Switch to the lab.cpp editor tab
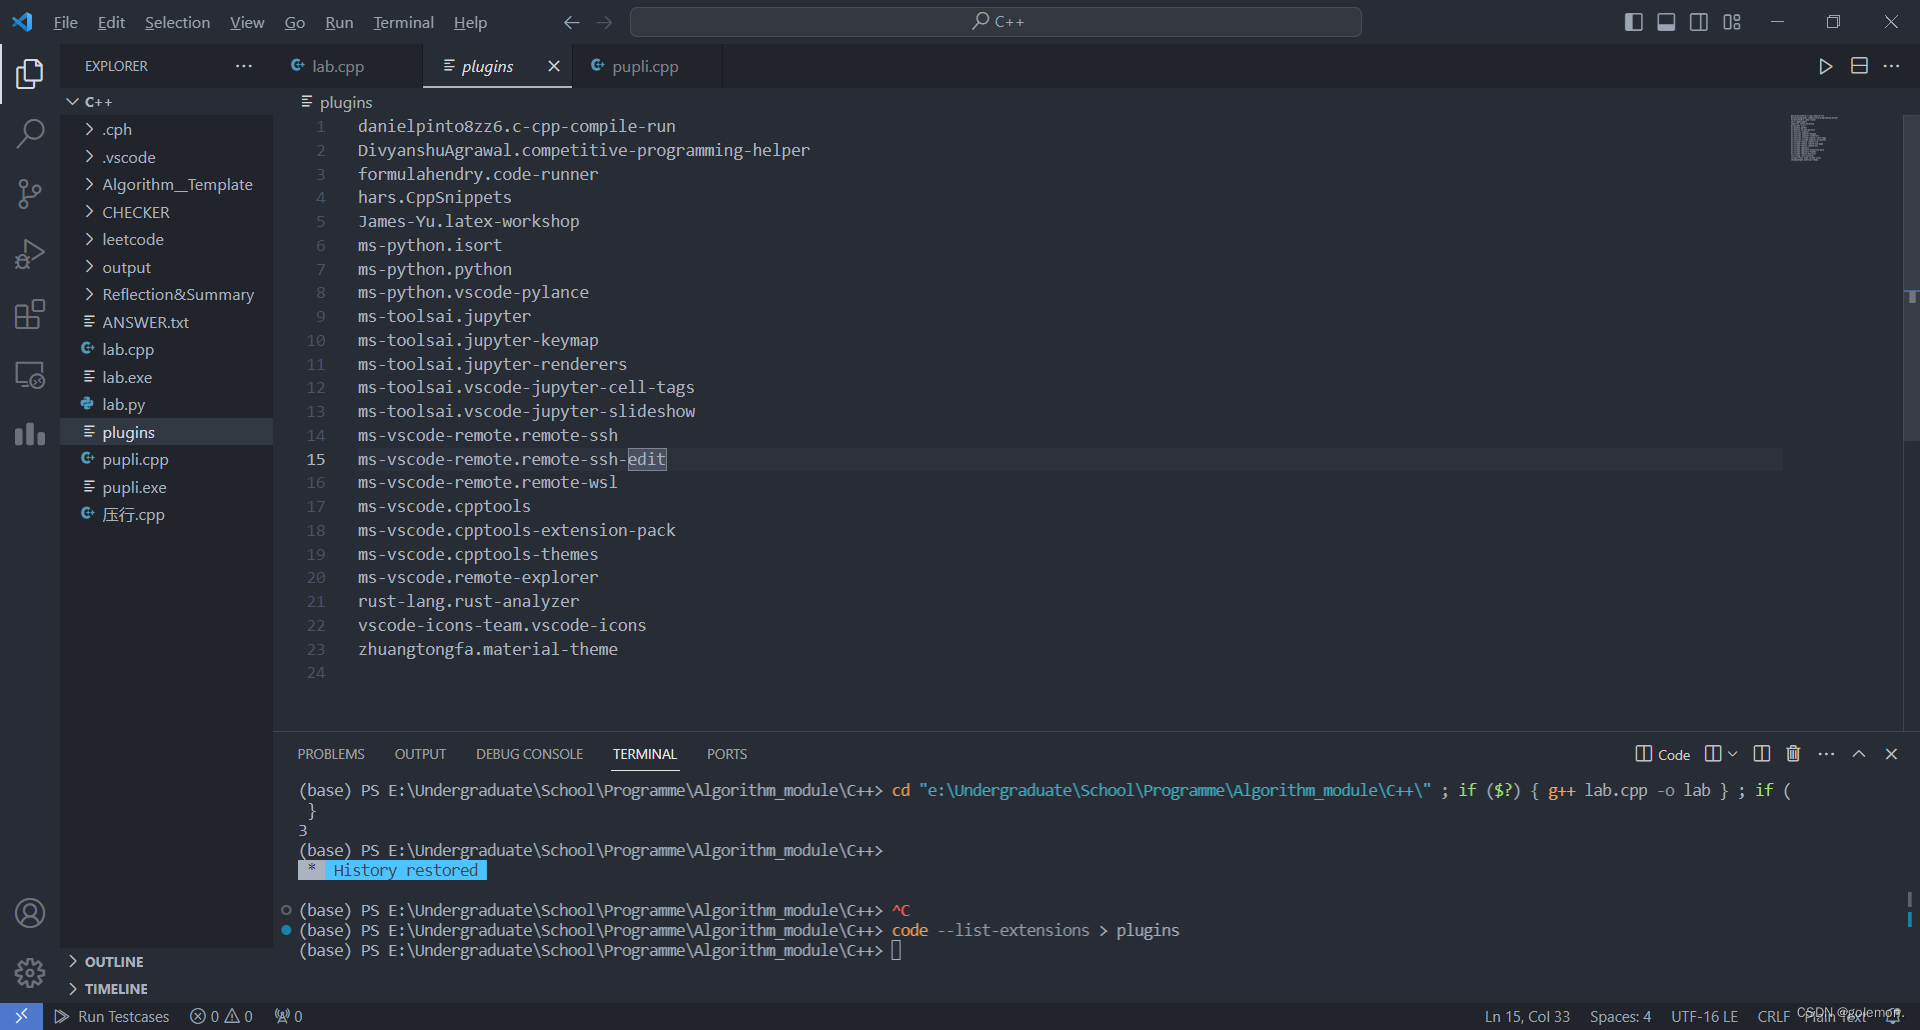Viewport: 1920px width, 1030px height. (x=348, y=66)
